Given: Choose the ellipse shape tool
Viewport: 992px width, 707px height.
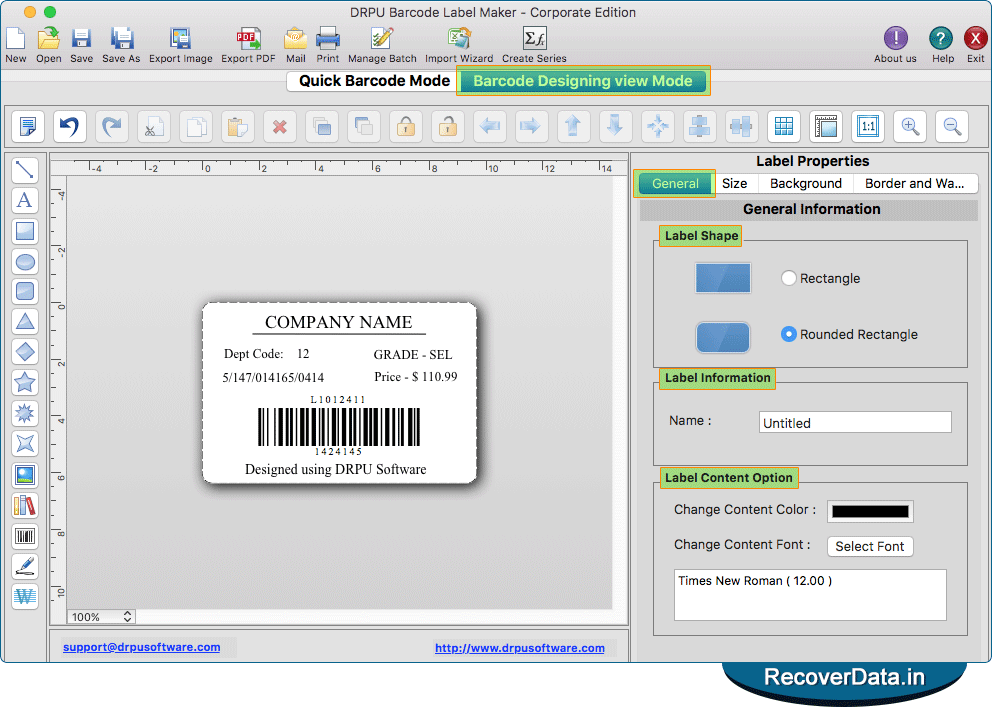Looking at the screenshot, I should point(25,262).
